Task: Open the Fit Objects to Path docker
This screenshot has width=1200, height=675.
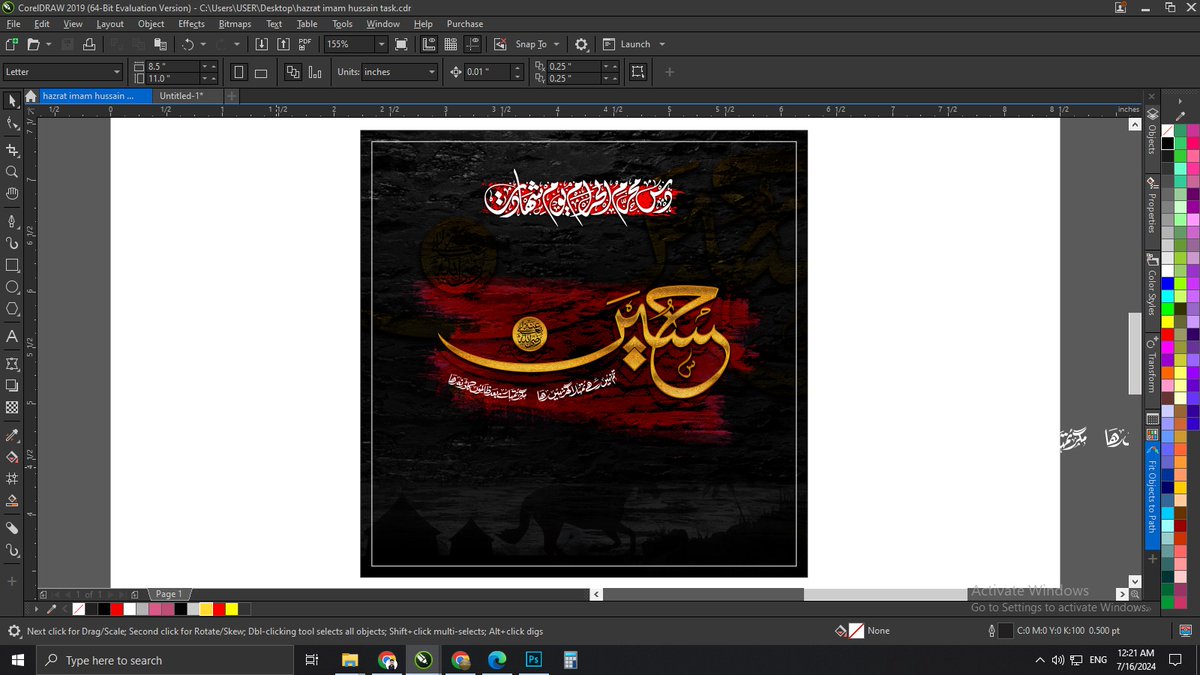Action: tap(1152, 496)
